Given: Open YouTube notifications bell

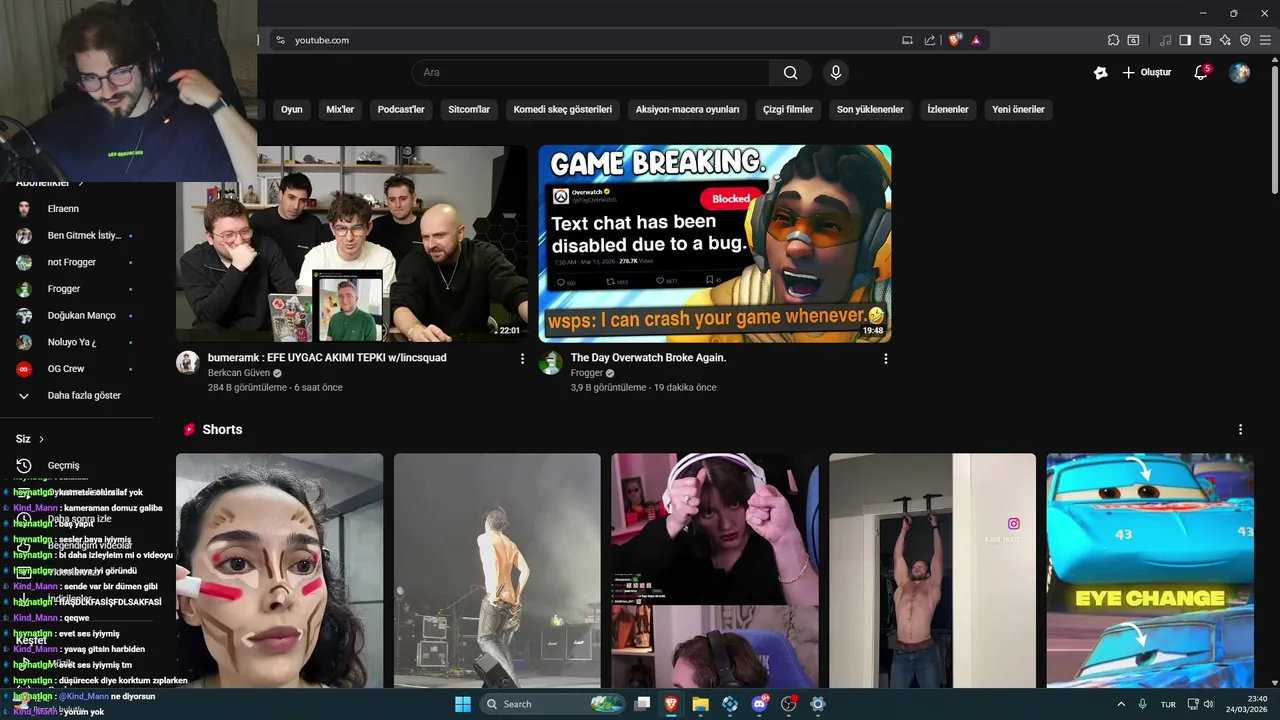Looking at the screenshot, I should click(x=1201, y=72).
